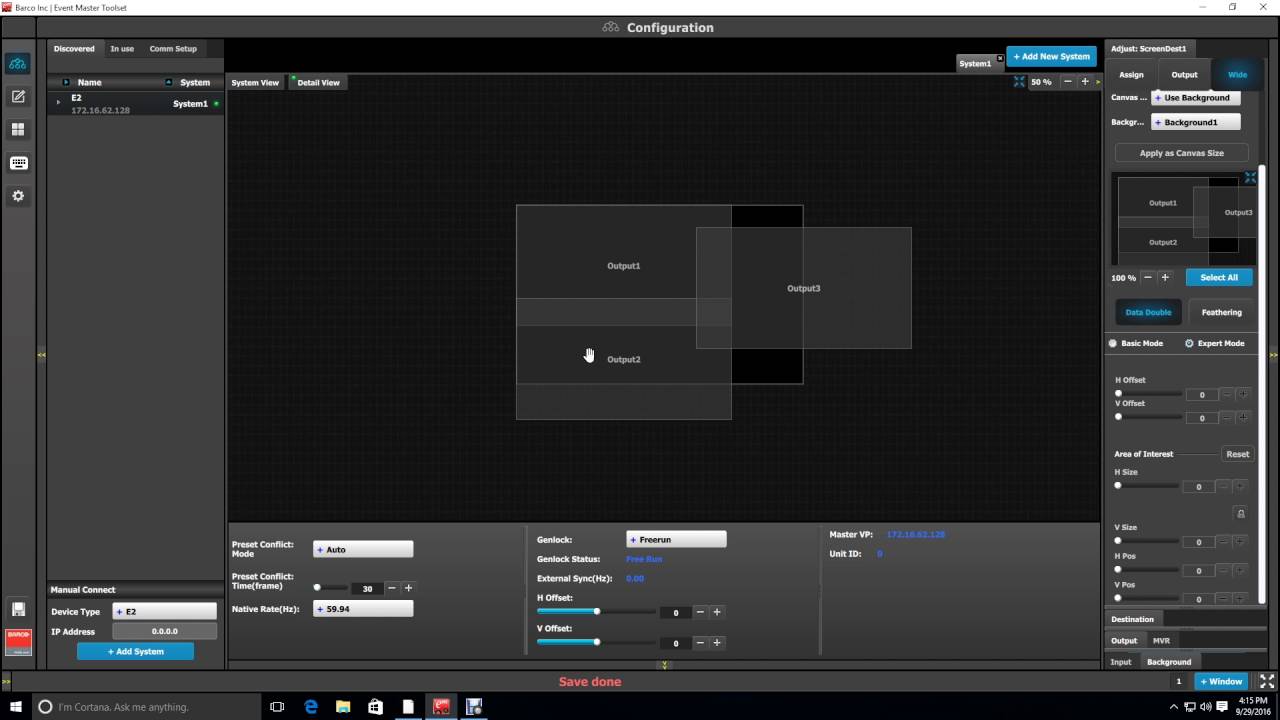Image resolution: width=1280 pixels, height=720 pixels.
Task: Close the System1 tab with its X
Action: (999, 58)
